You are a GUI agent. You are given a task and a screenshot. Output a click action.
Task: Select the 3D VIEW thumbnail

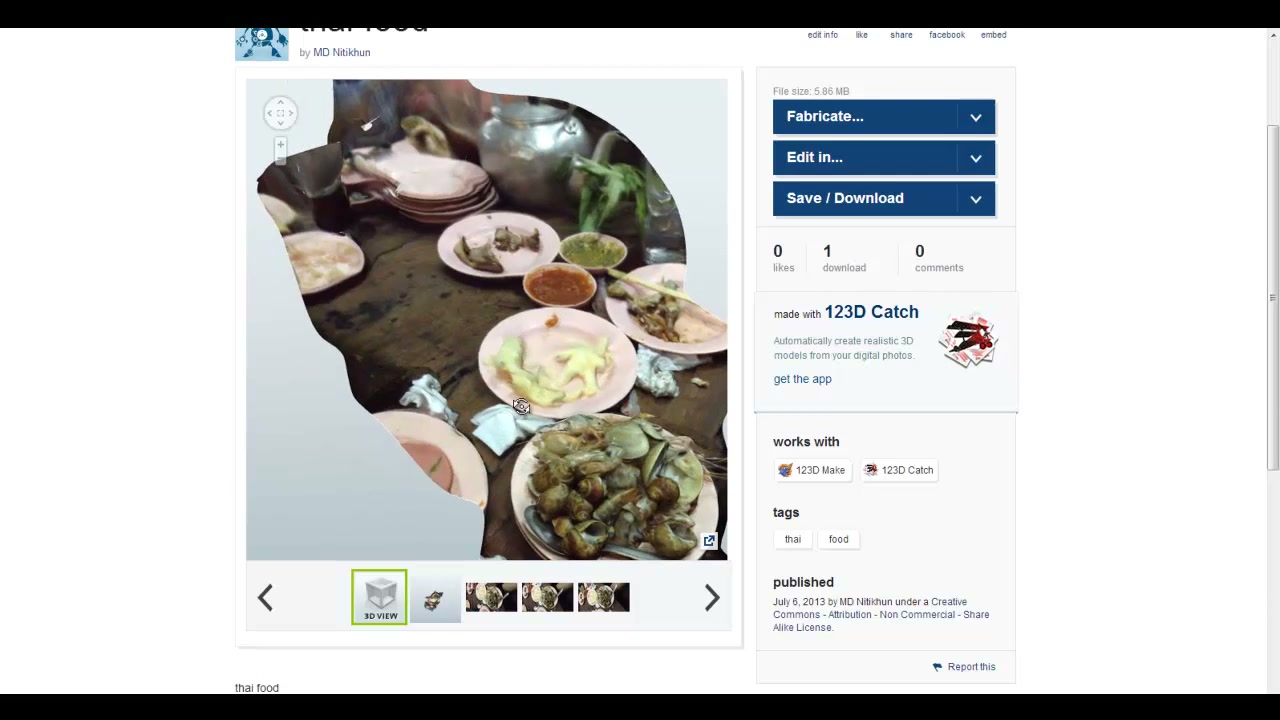click(x=379, y=597)
